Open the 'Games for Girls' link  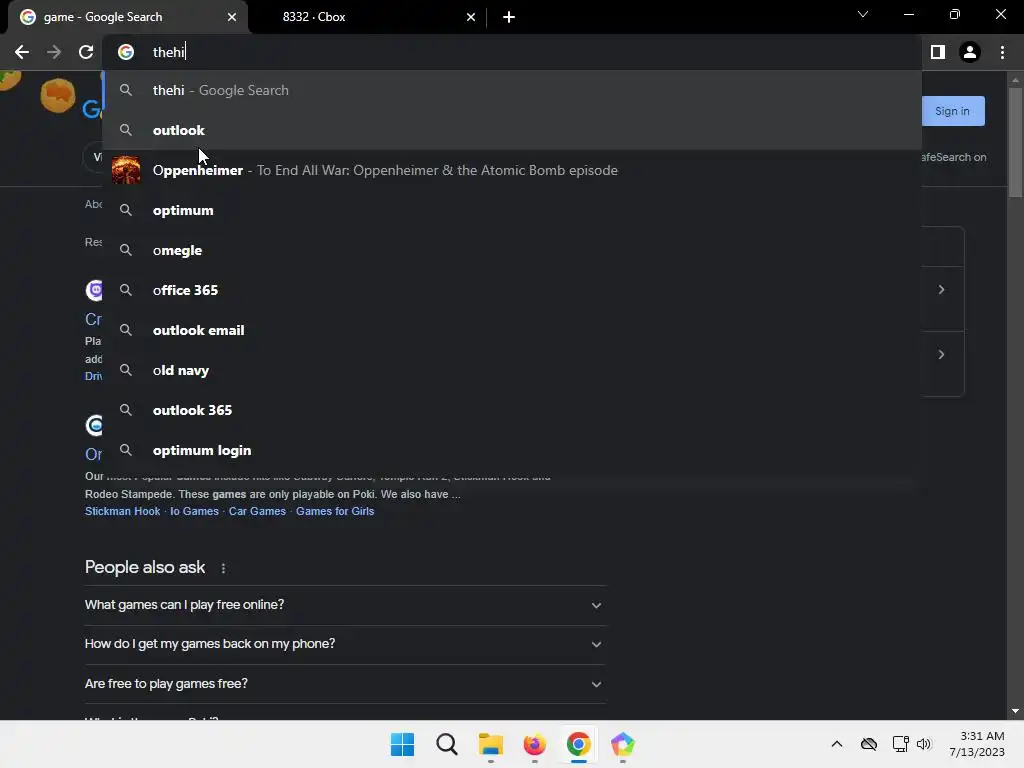335,511
